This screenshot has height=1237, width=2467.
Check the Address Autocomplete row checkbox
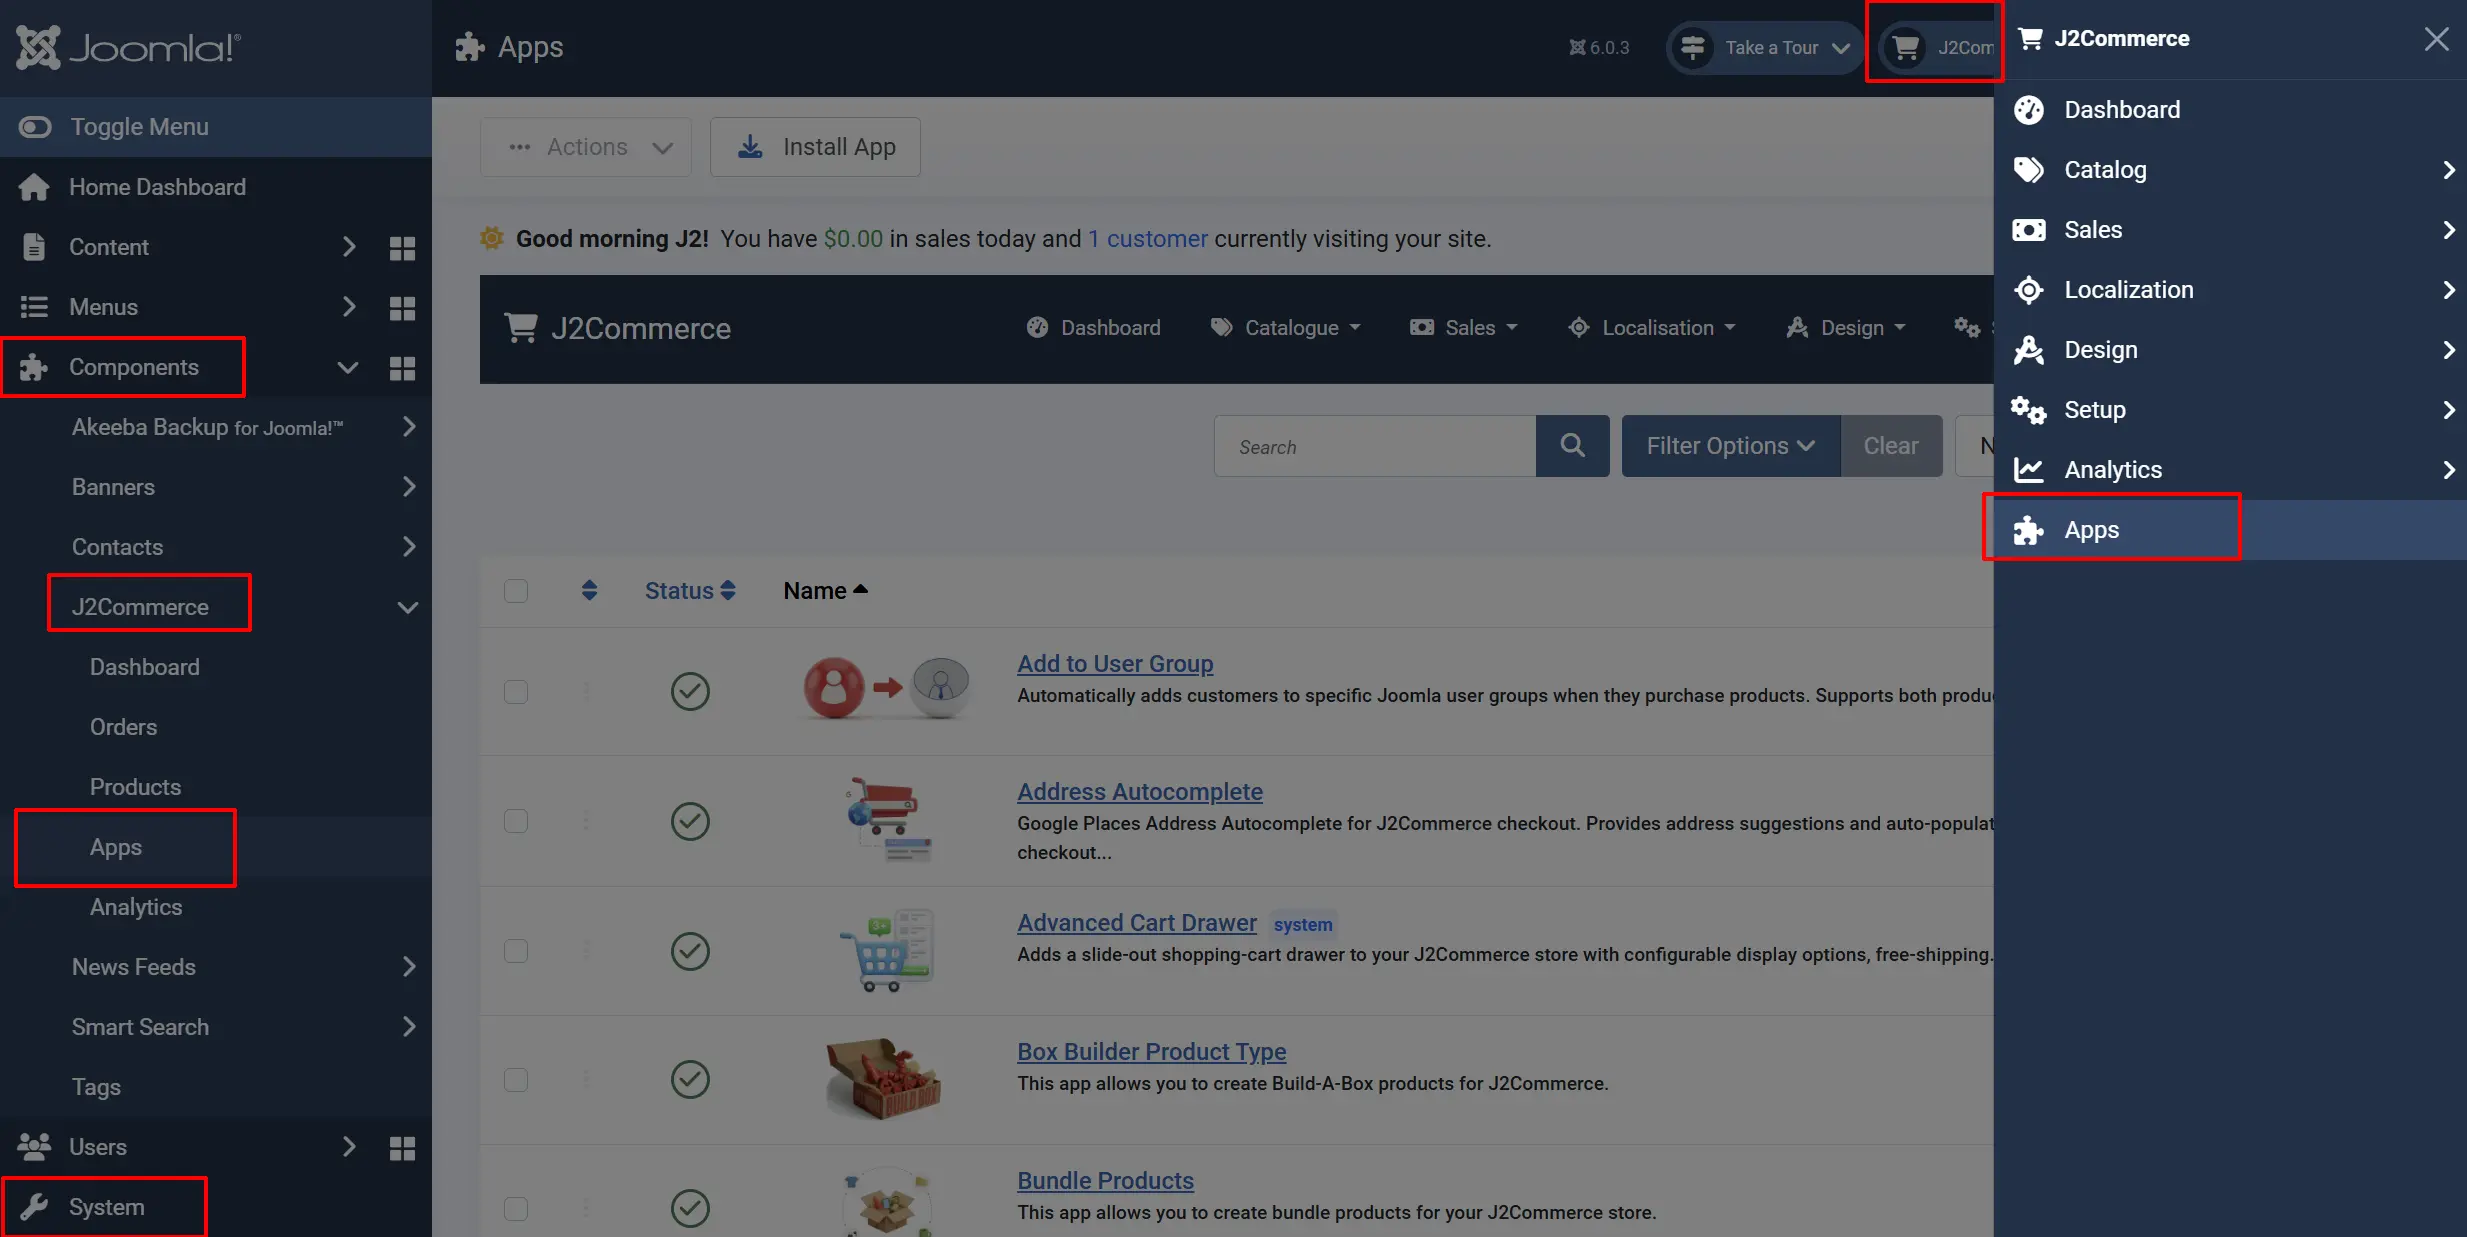point(516,821)
